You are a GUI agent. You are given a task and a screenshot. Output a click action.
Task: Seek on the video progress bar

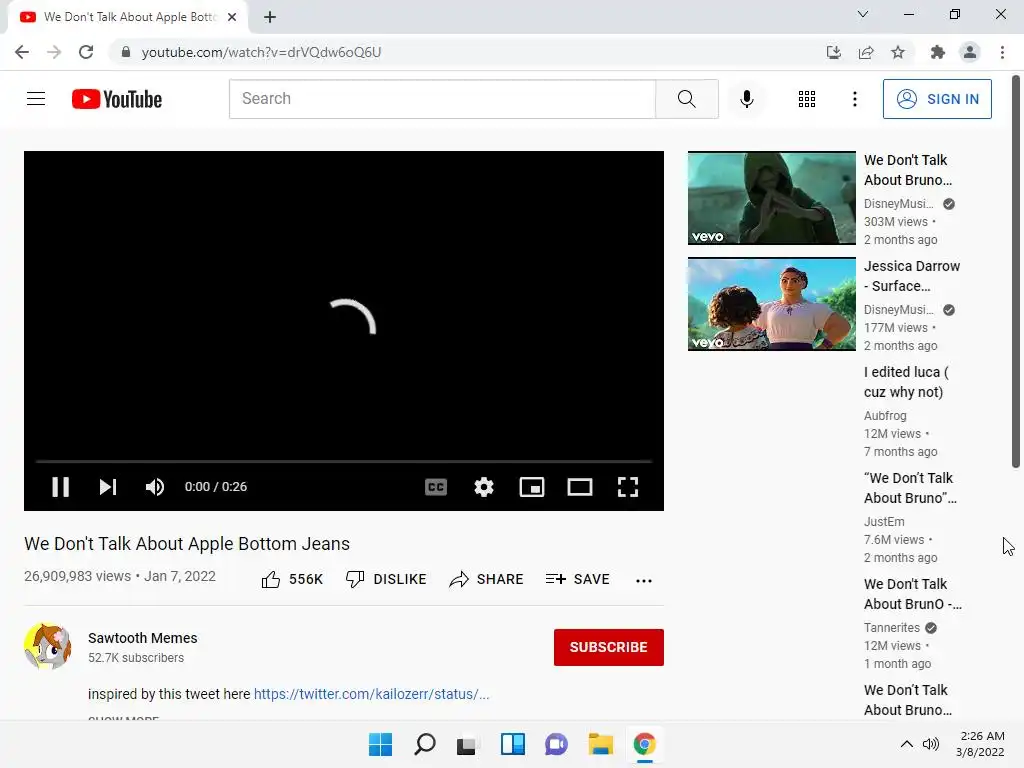[344, 461]
